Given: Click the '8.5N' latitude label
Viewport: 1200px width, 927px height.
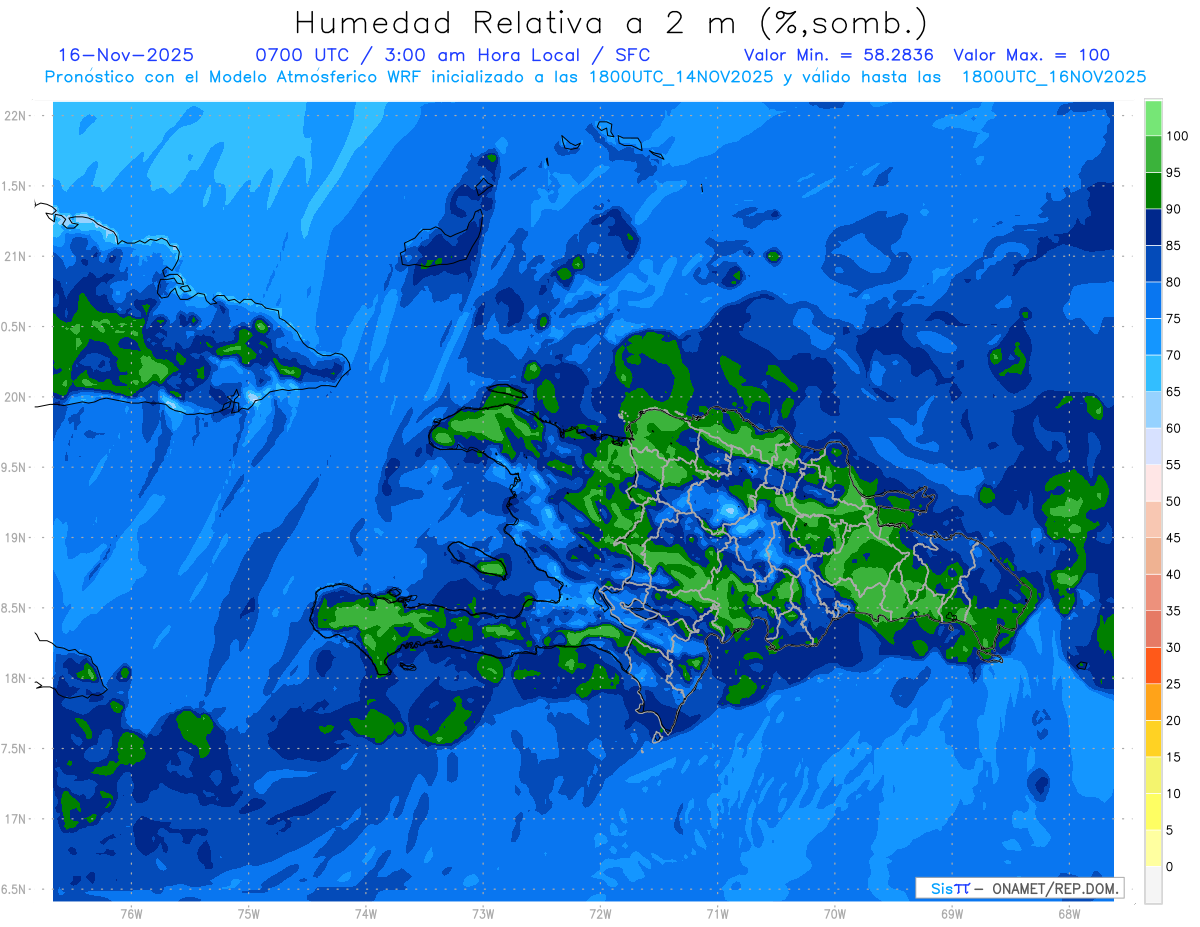Looking at the screenshot, I should coord(13,608).
